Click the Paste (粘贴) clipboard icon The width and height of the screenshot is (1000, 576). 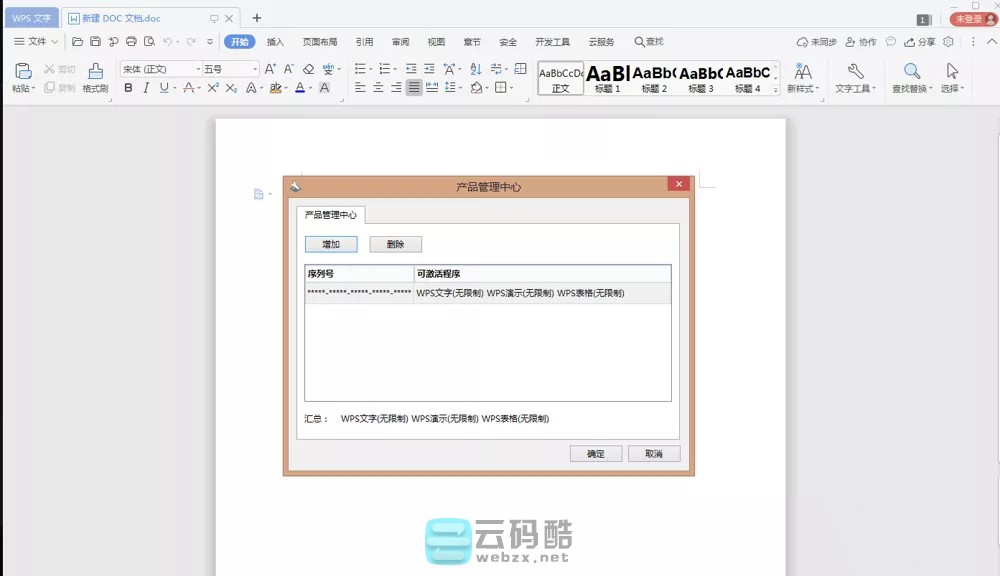click(22, 71)
